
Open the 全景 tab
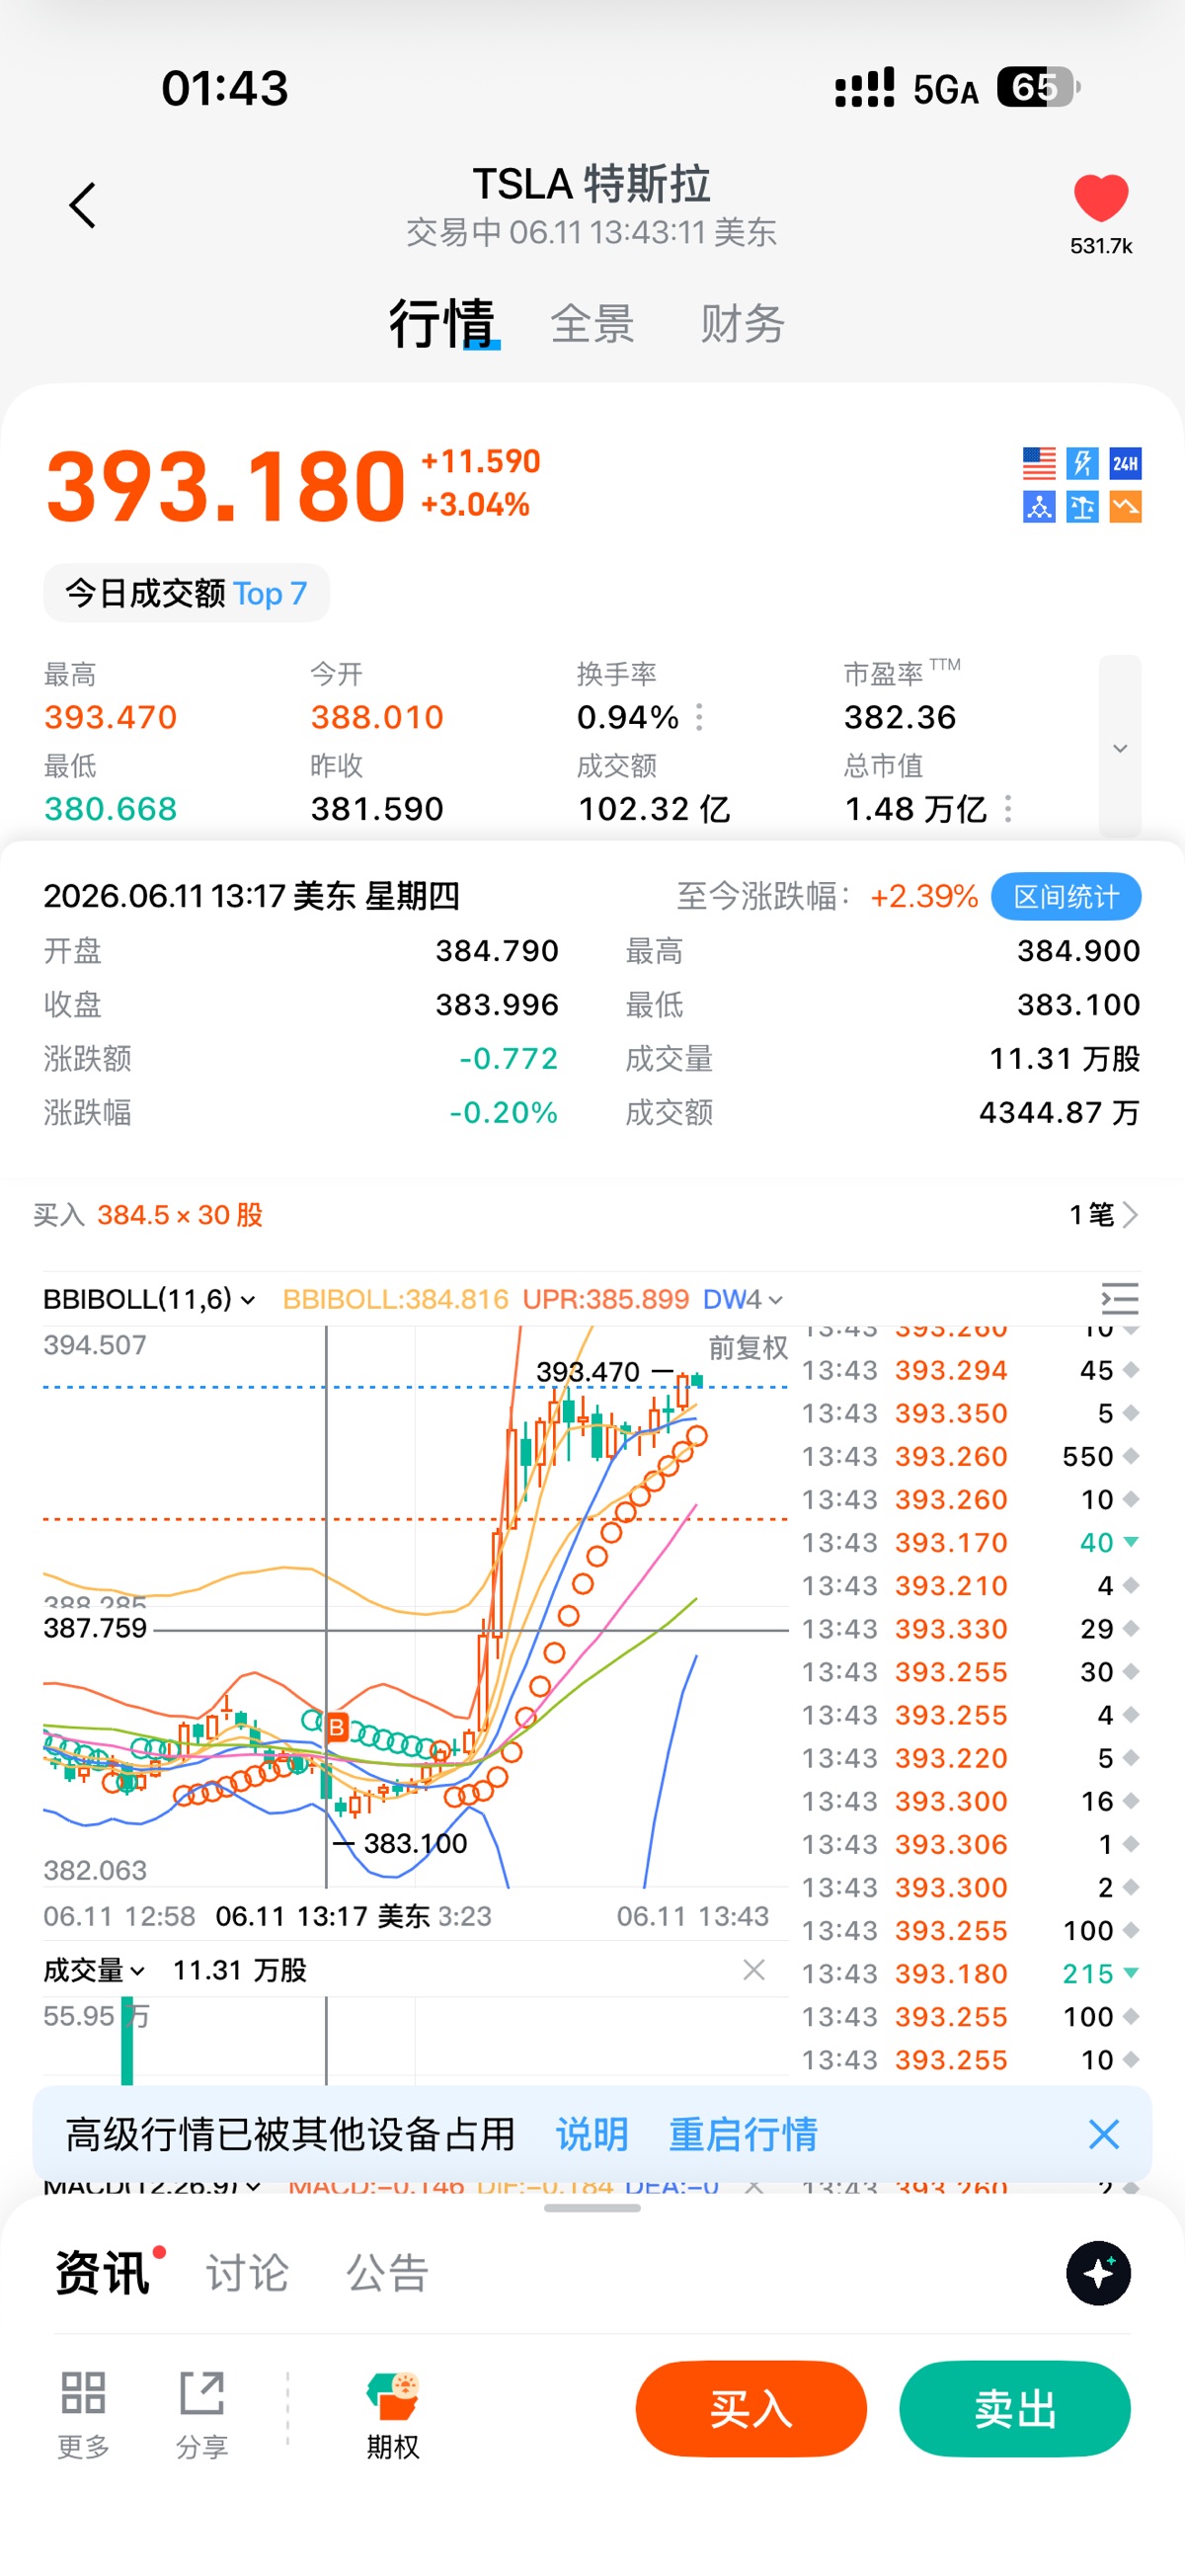pyautogui.click(x=592, y=324)
